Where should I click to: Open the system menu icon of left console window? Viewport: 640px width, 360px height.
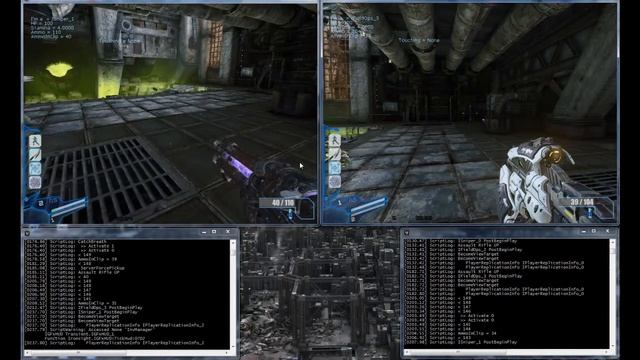coord(27,233)
